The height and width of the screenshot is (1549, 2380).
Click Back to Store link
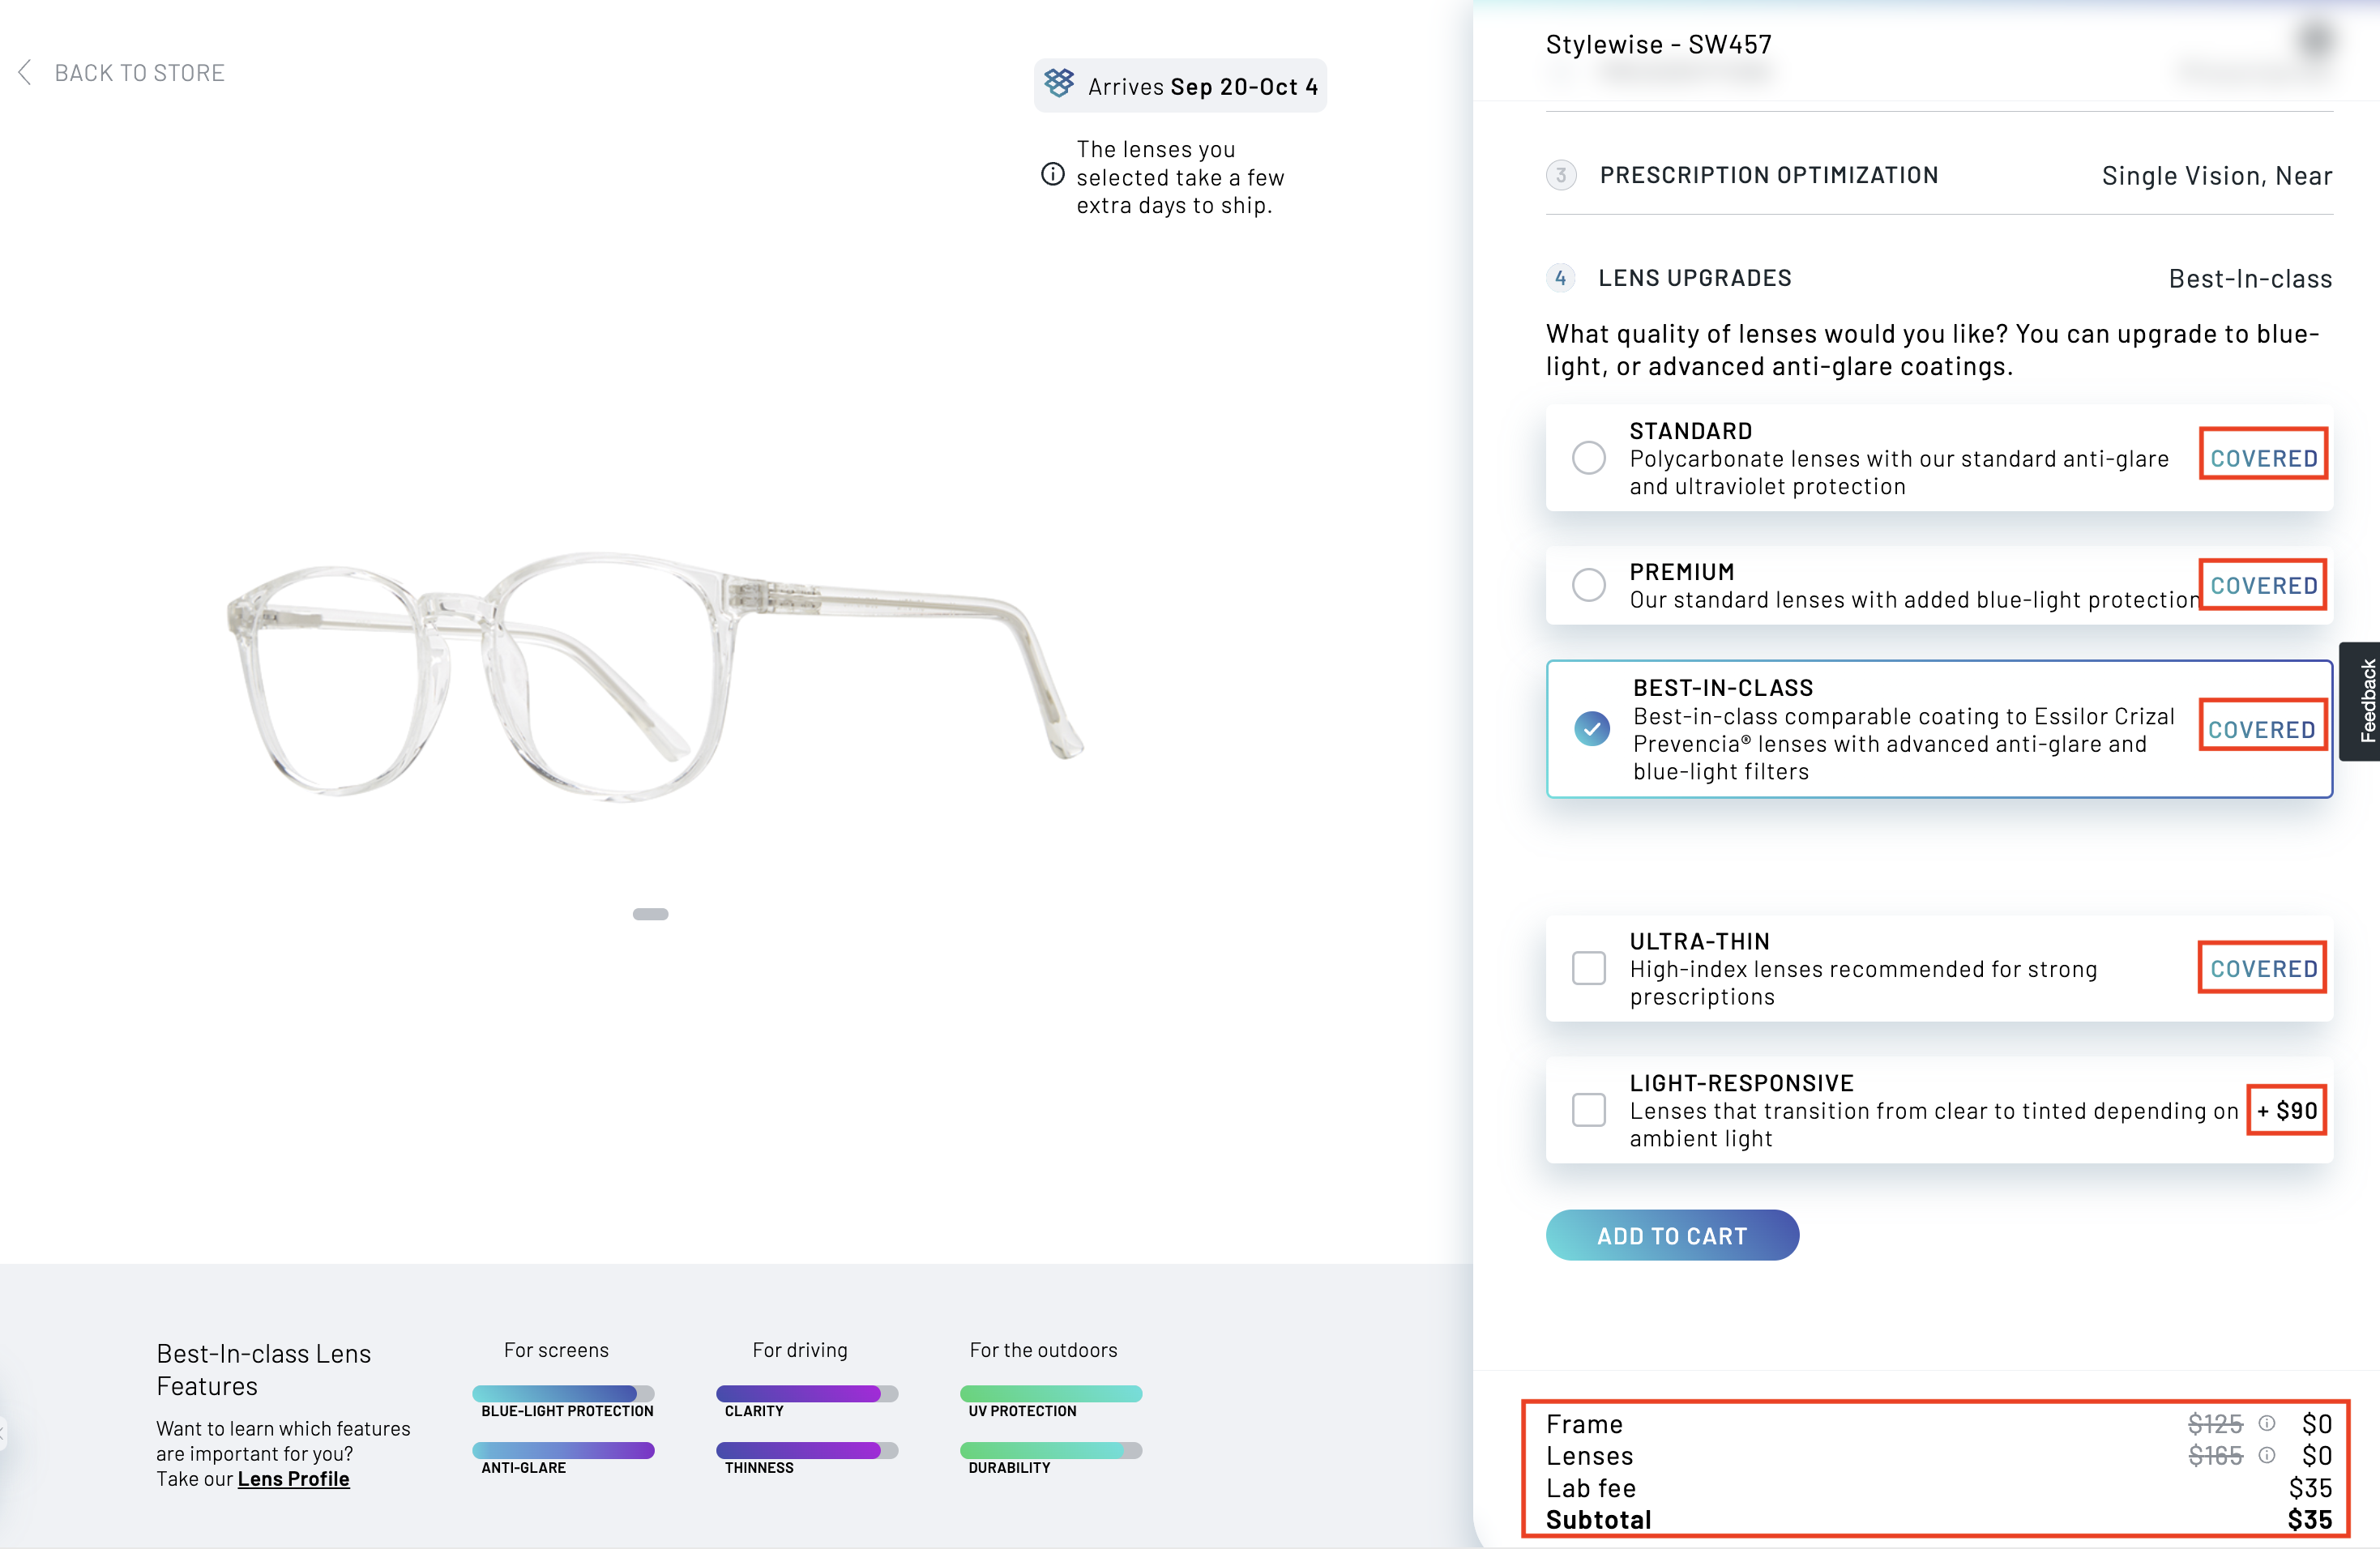pos(139,73)
